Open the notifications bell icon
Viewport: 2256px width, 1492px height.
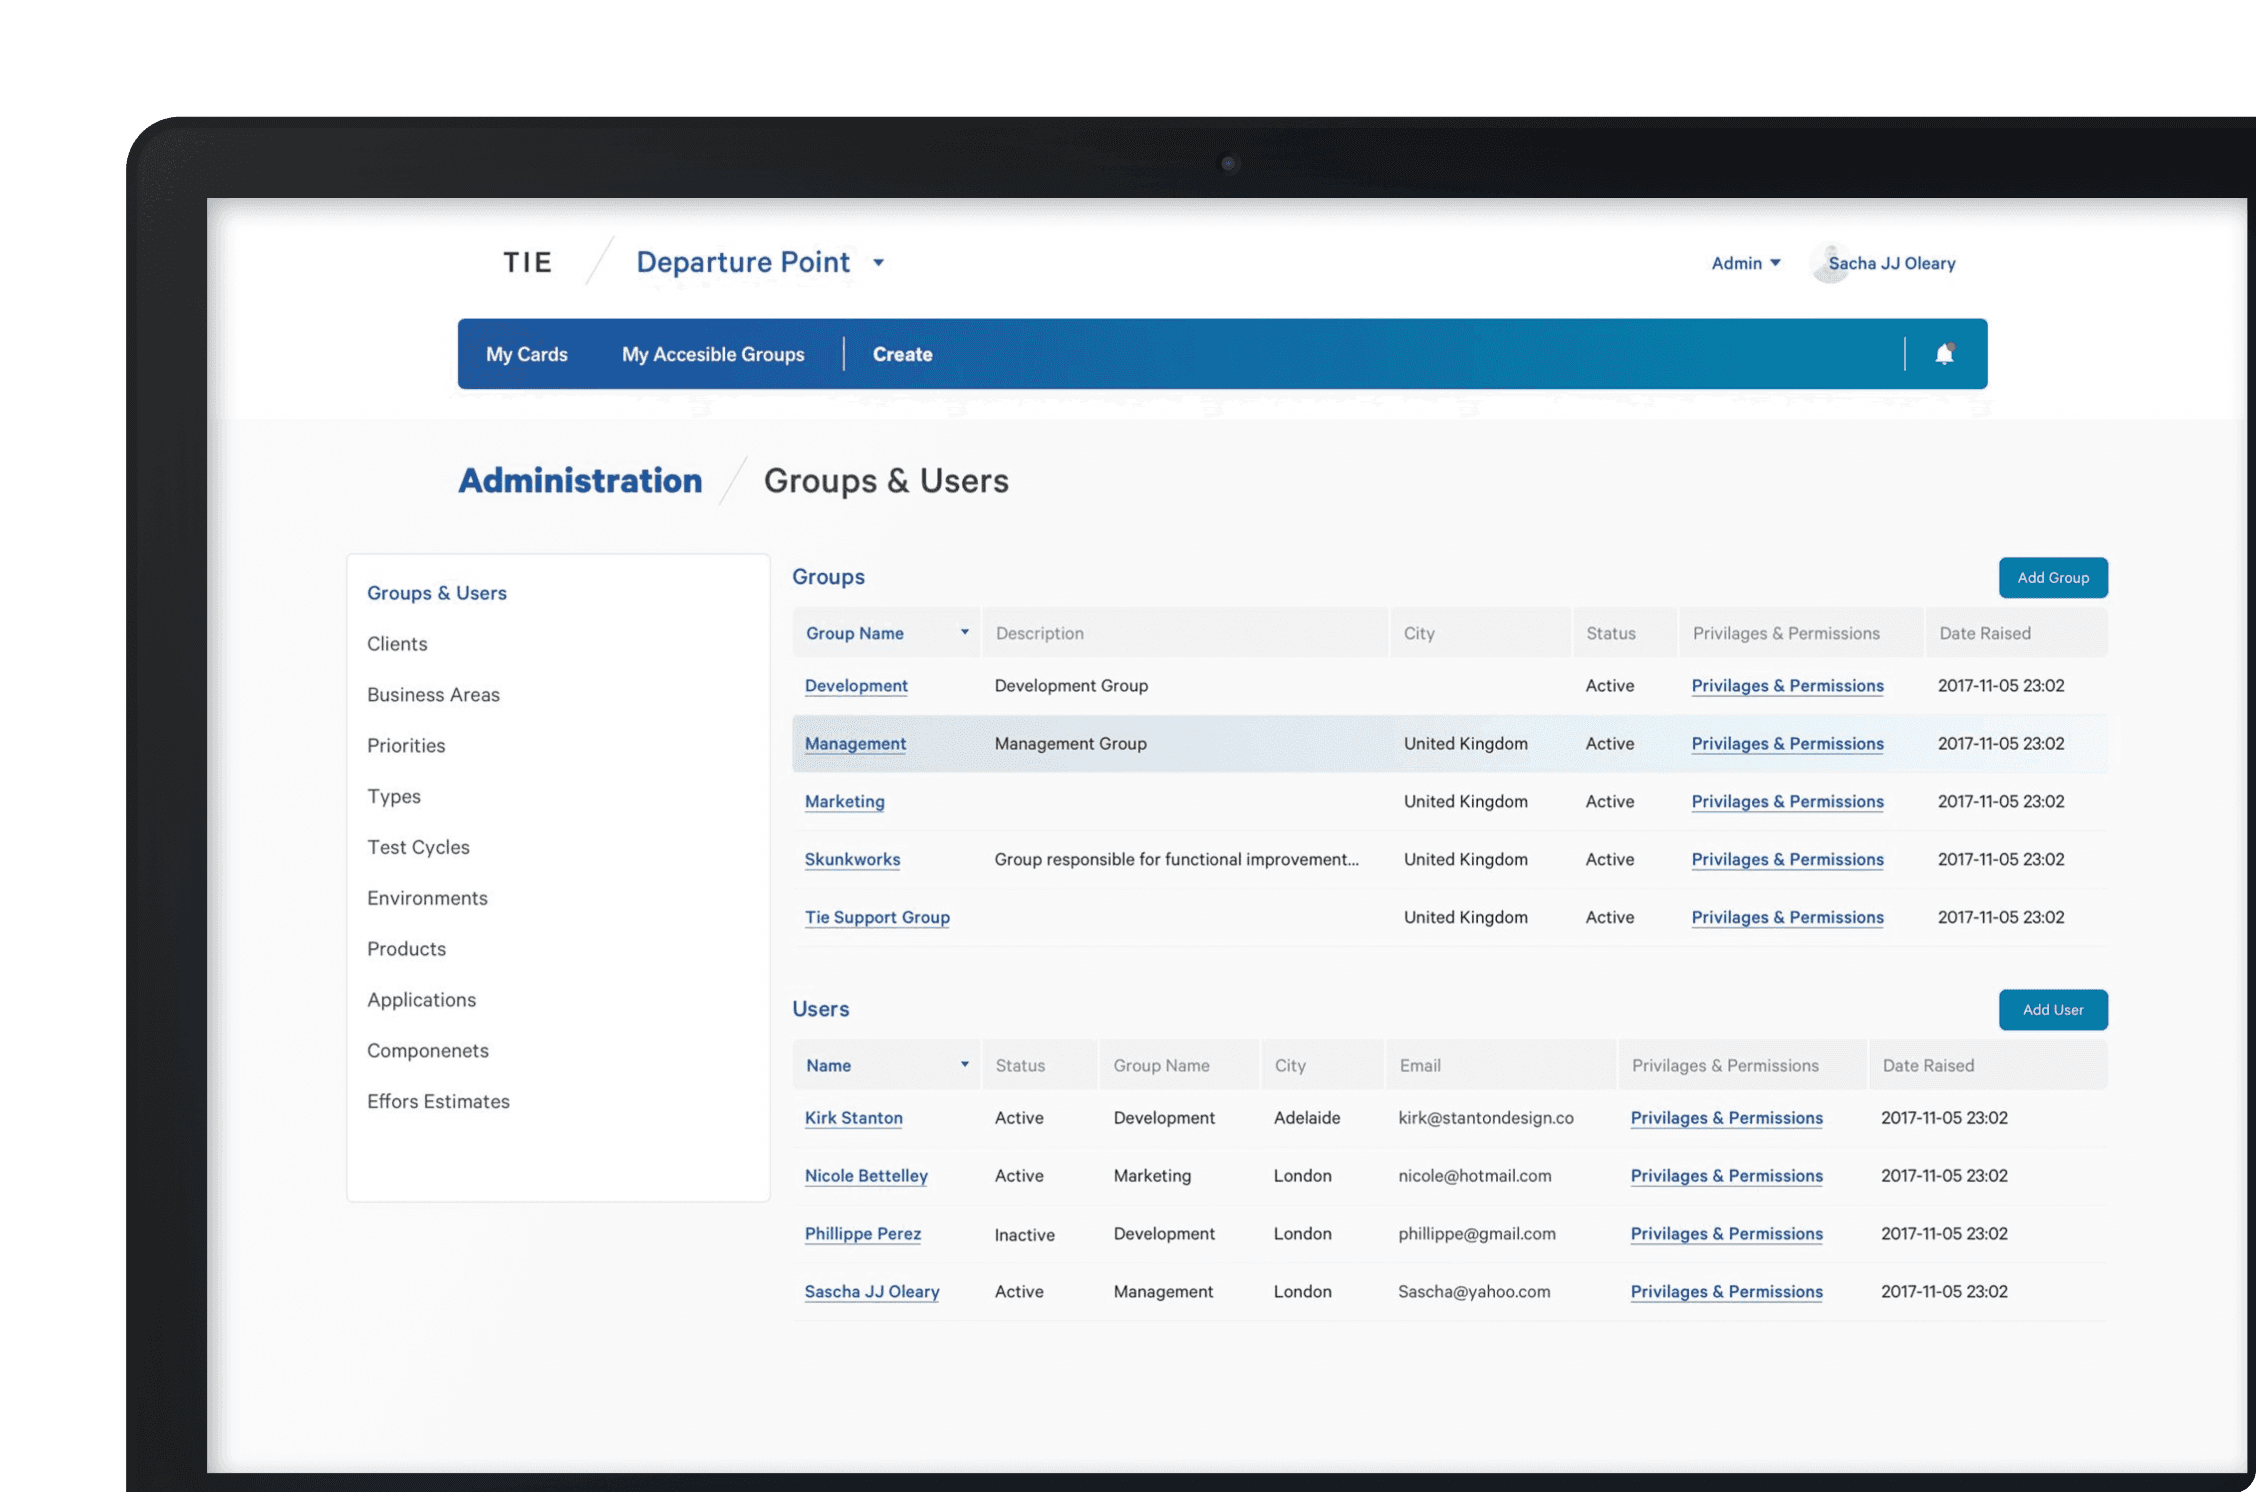(x=1944, y=354)
